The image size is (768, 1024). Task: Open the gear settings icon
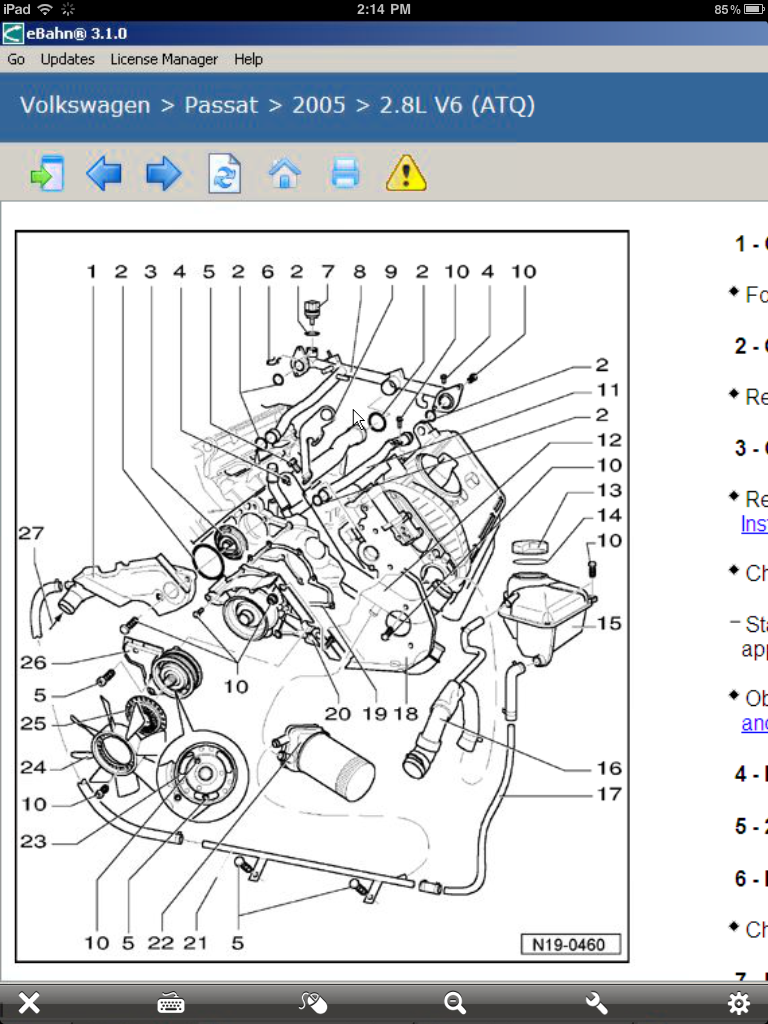[x=739, y=1003]
